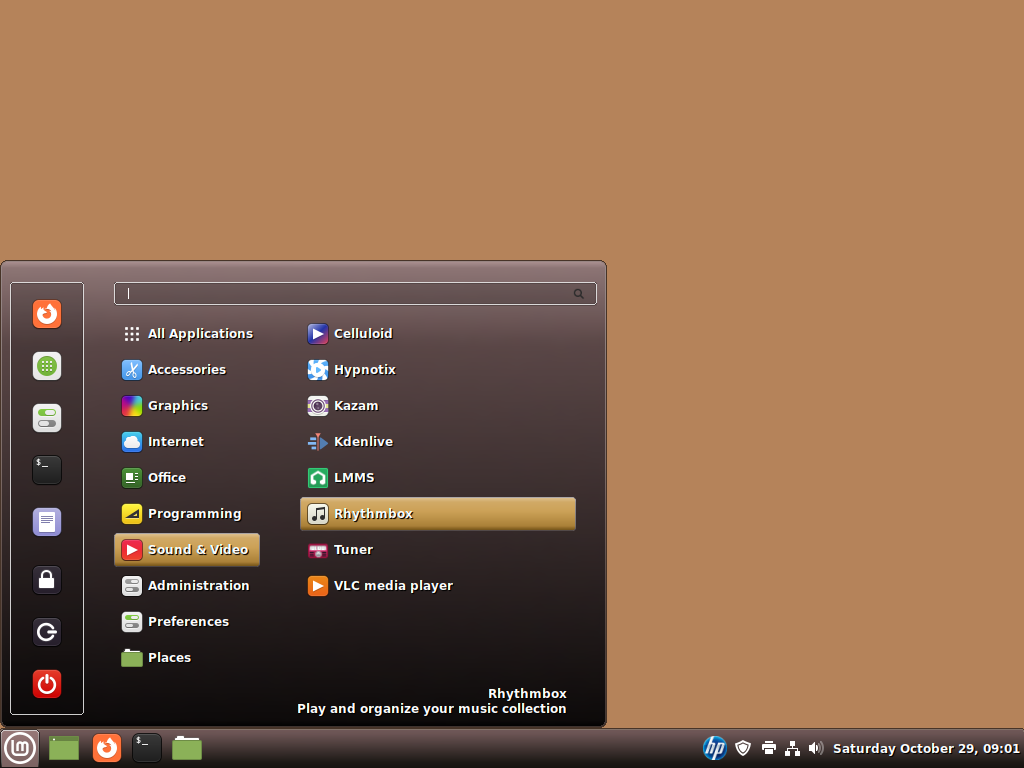
Task: Click the red power/shutdown icon
Action: 47,684
